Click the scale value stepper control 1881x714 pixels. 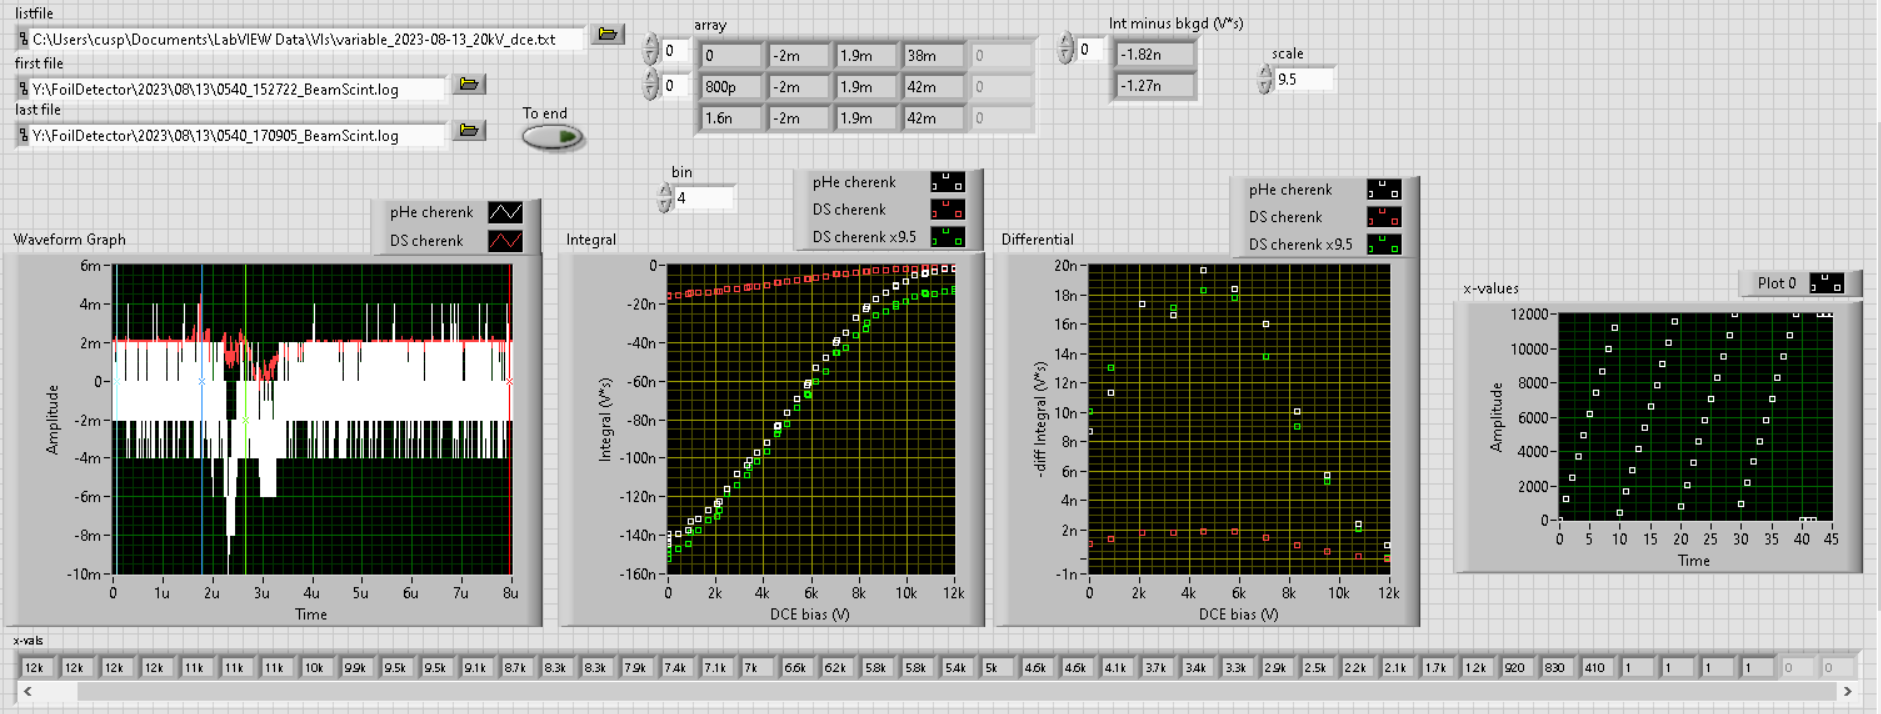[1265, 79]
